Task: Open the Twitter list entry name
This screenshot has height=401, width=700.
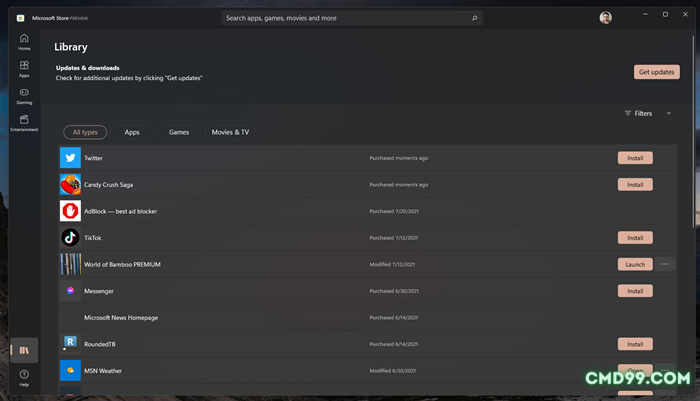Action: (93, 158)
